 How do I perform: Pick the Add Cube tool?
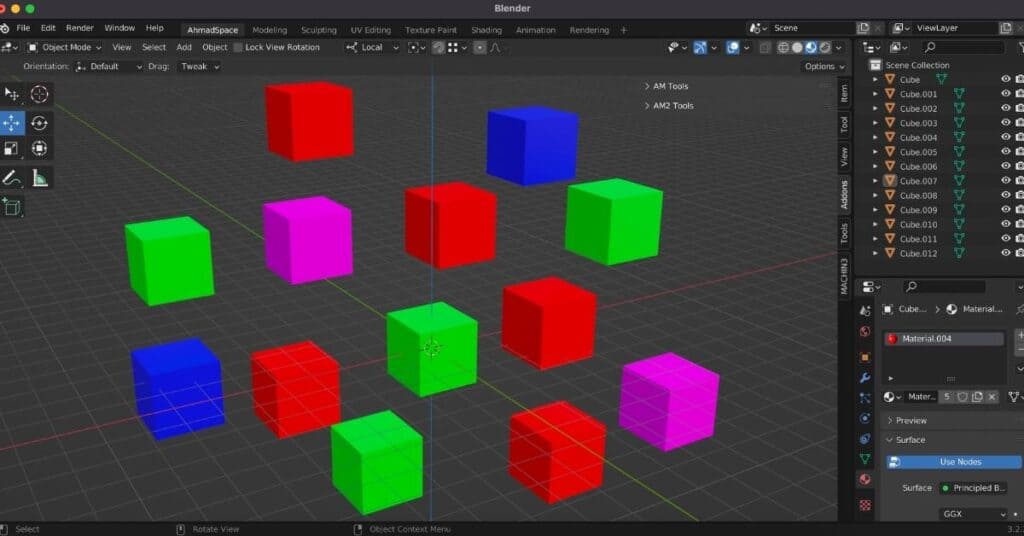coord(12,207)
